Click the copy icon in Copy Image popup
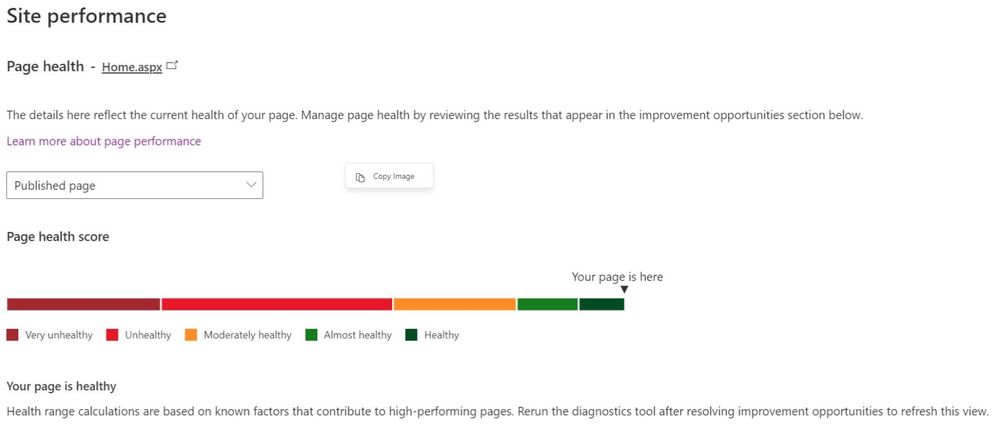The width and height of the screenshot is (999, 428). click(361, 177)
